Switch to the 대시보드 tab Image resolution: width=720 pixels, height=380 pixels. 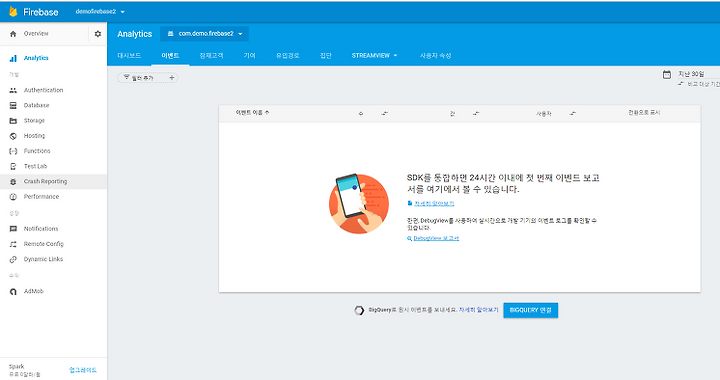[x=129, y=56]
